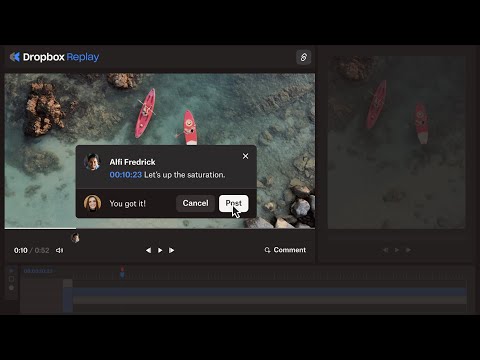Click the dimmed play button in right panel
480x360 pixels.
click(x=397, y=250)
